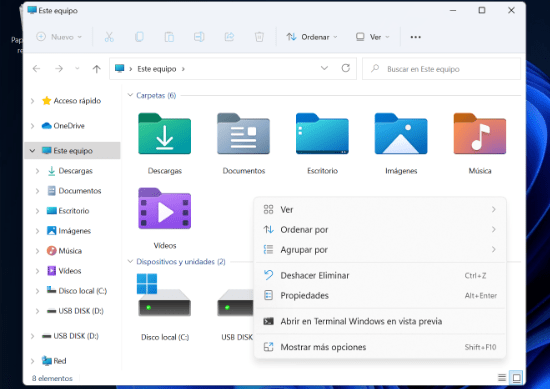Viewport: 550px width, 389px height.
Task: Collapse the Carpetas (6) group
Action: pos(130,95)
